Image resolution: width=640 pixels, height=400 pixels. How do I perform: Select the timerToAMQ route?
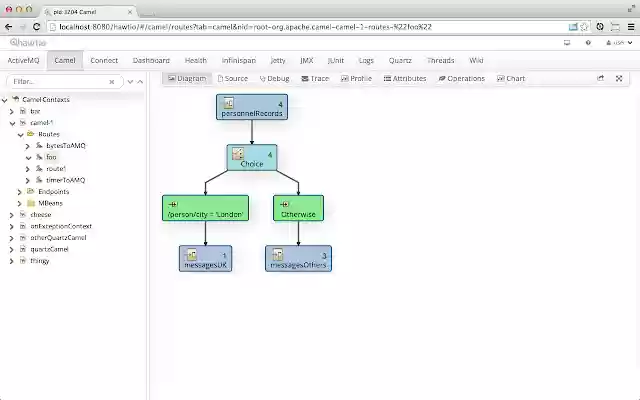coord(65,180)
